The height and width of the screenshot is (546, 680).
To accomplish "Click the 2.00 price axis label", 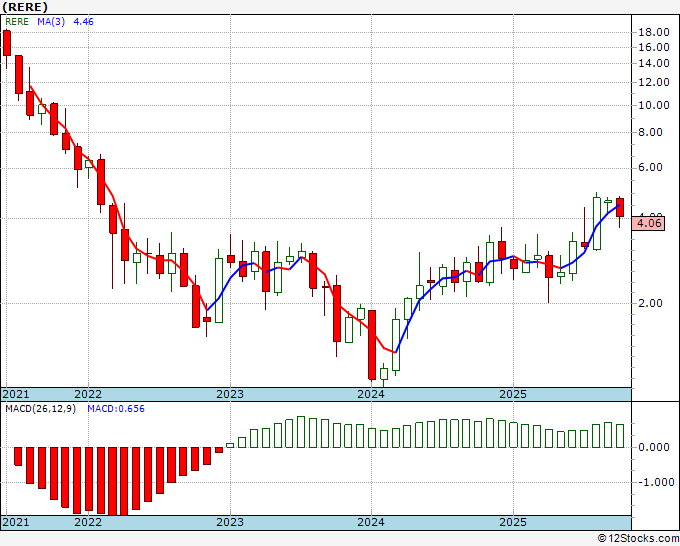I will [651, 303].
